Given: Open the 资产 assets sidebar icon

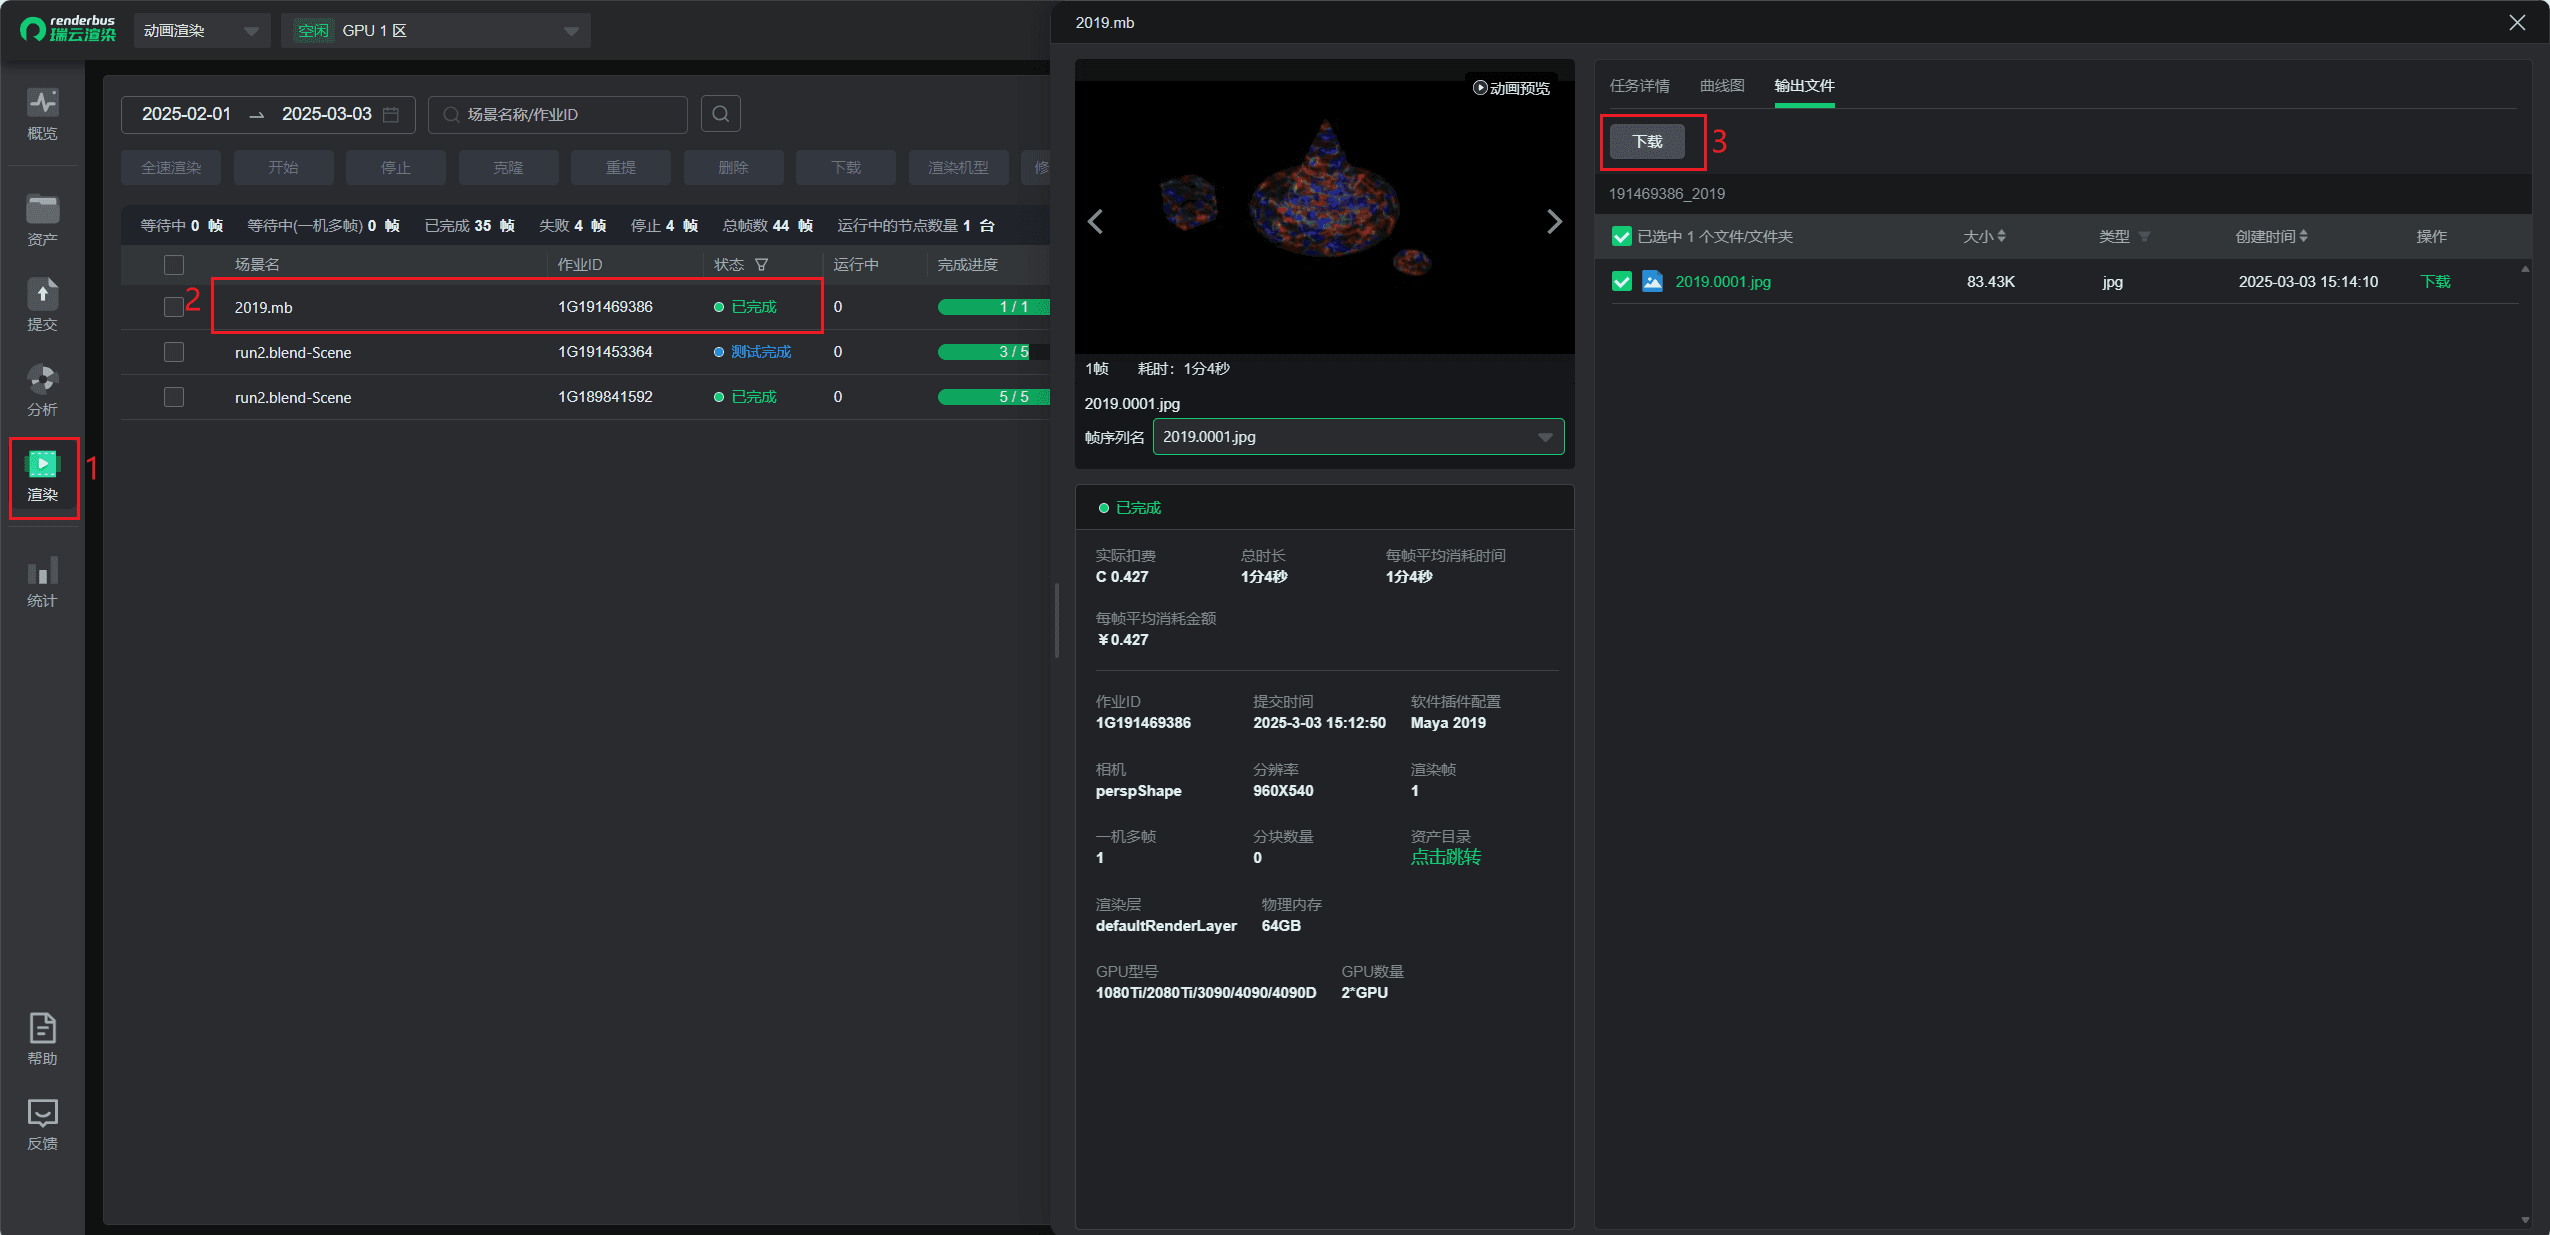Looking at the screenshot, I should click(42, 220).
